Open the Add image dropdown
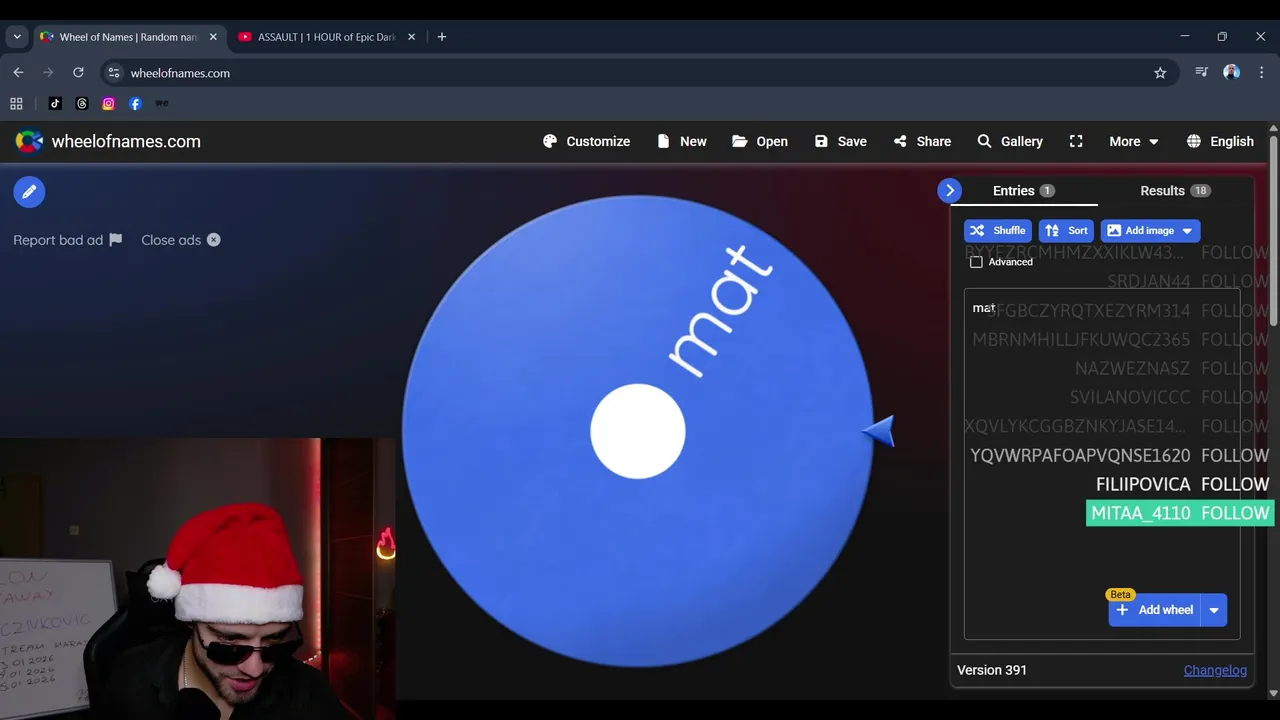Viewport: 1280px width, 720px height. pos(1150,230)
